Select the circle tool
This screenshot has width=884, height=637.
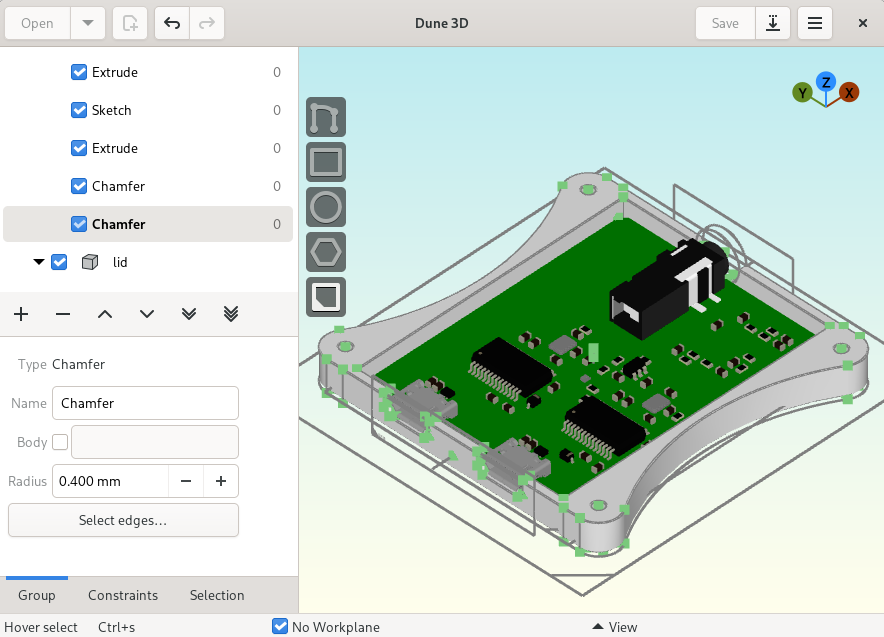tap(326, 207)
